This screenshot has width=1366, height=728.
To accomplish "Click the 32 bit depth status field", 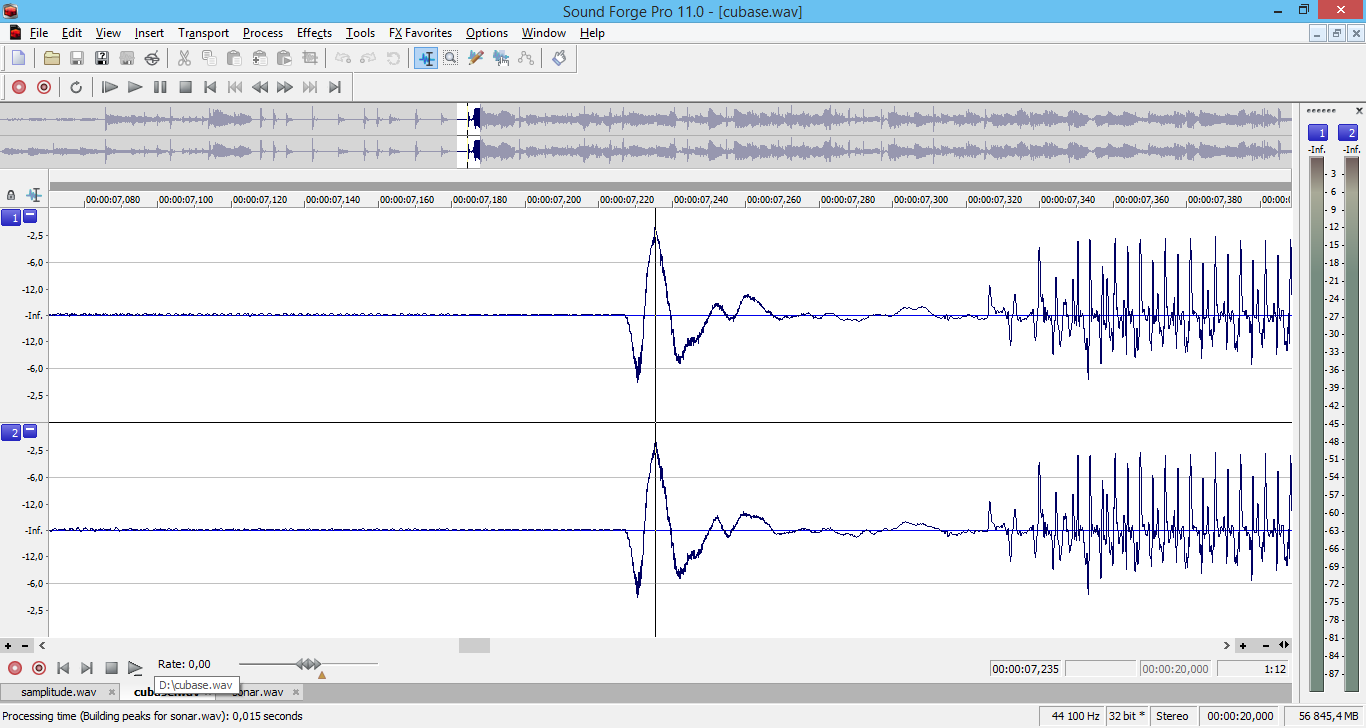I will pyautogui.click(x=1127, y=716).
